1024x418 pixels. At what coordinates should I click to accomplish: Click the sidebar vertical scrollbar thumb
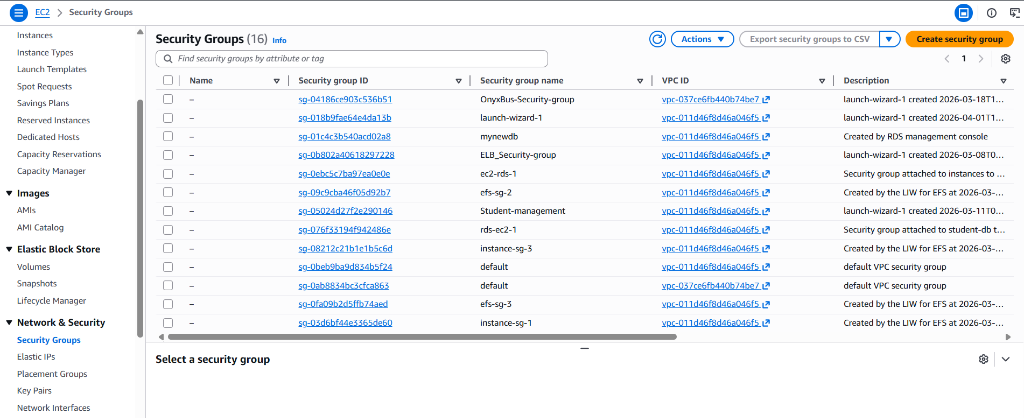tap(140, 218)
